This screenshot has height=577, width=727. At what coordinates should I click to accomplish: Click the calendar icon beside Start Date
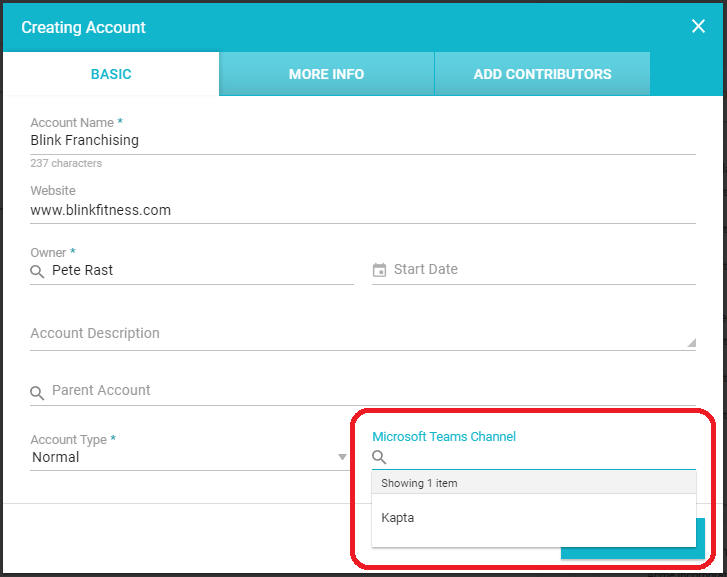point(379,270)
